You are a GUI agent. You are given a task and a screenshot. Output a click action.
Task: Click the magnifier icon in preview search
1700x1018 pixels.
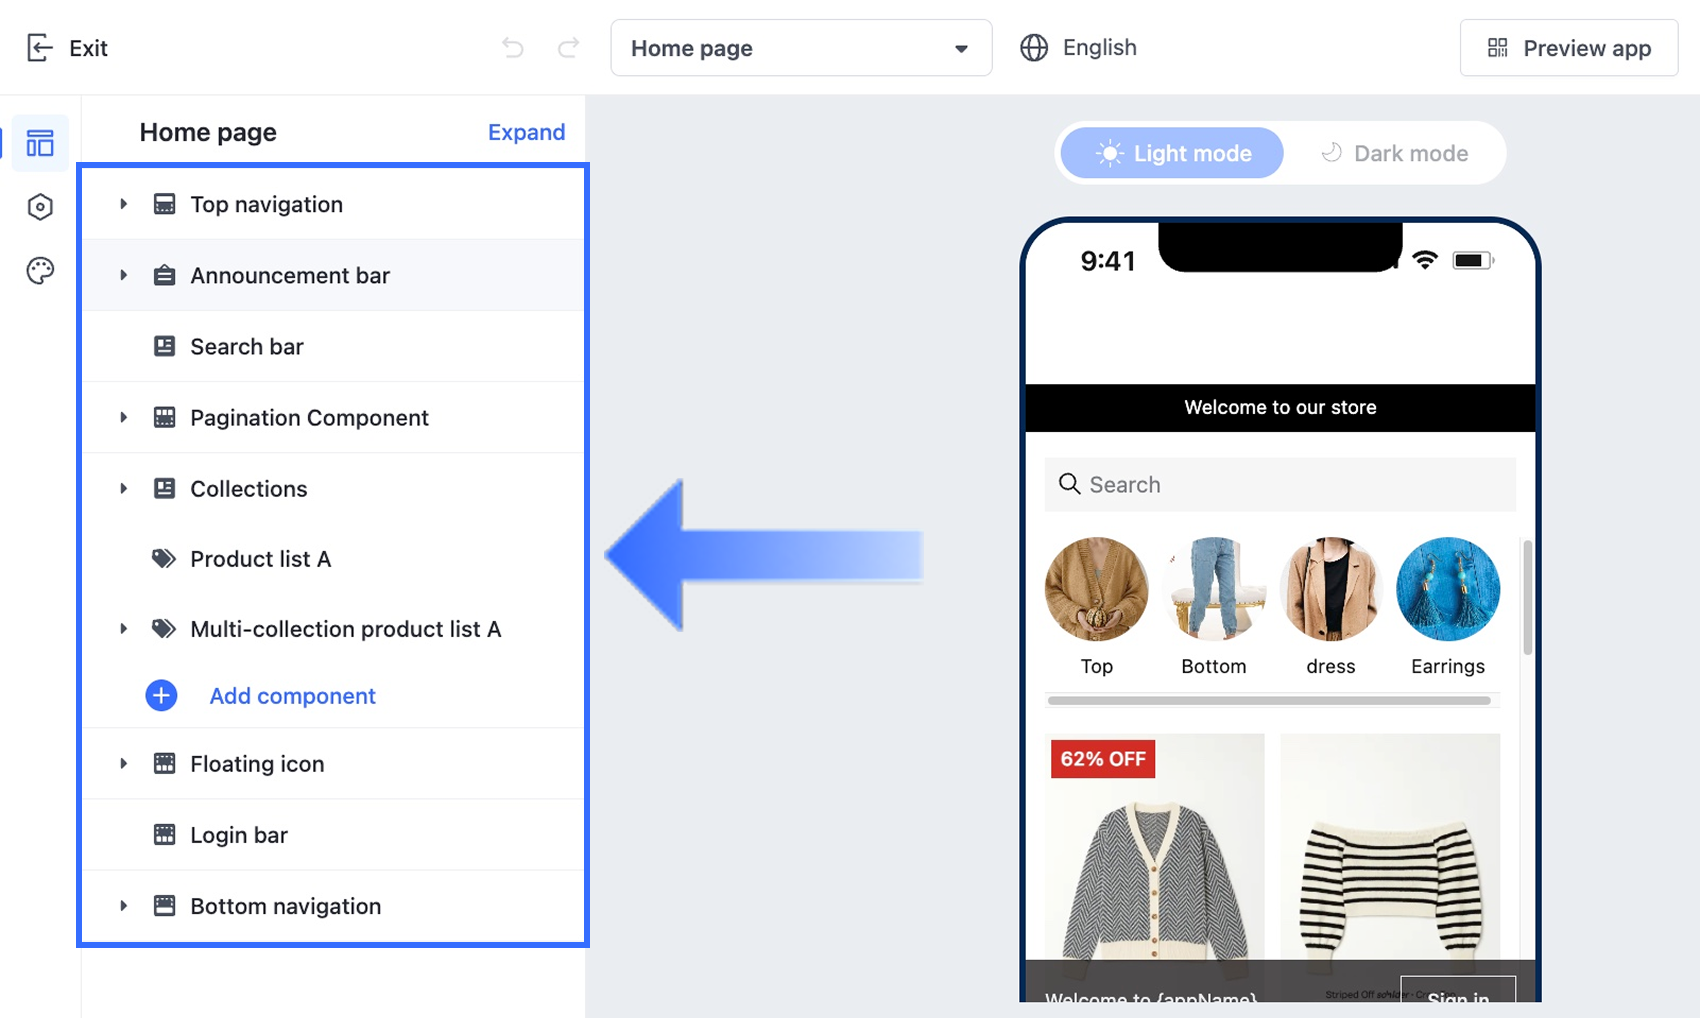1069,484
